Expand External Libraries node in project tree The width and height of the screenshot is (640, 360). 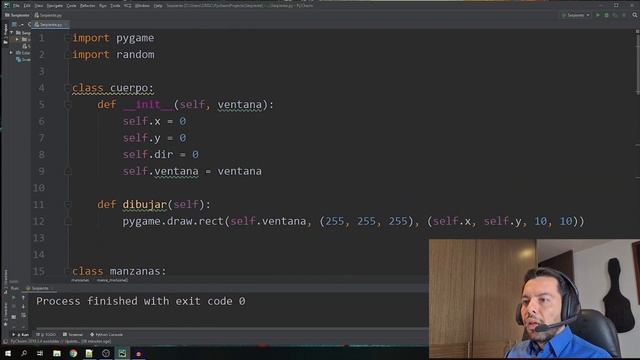tap(11, 53)
